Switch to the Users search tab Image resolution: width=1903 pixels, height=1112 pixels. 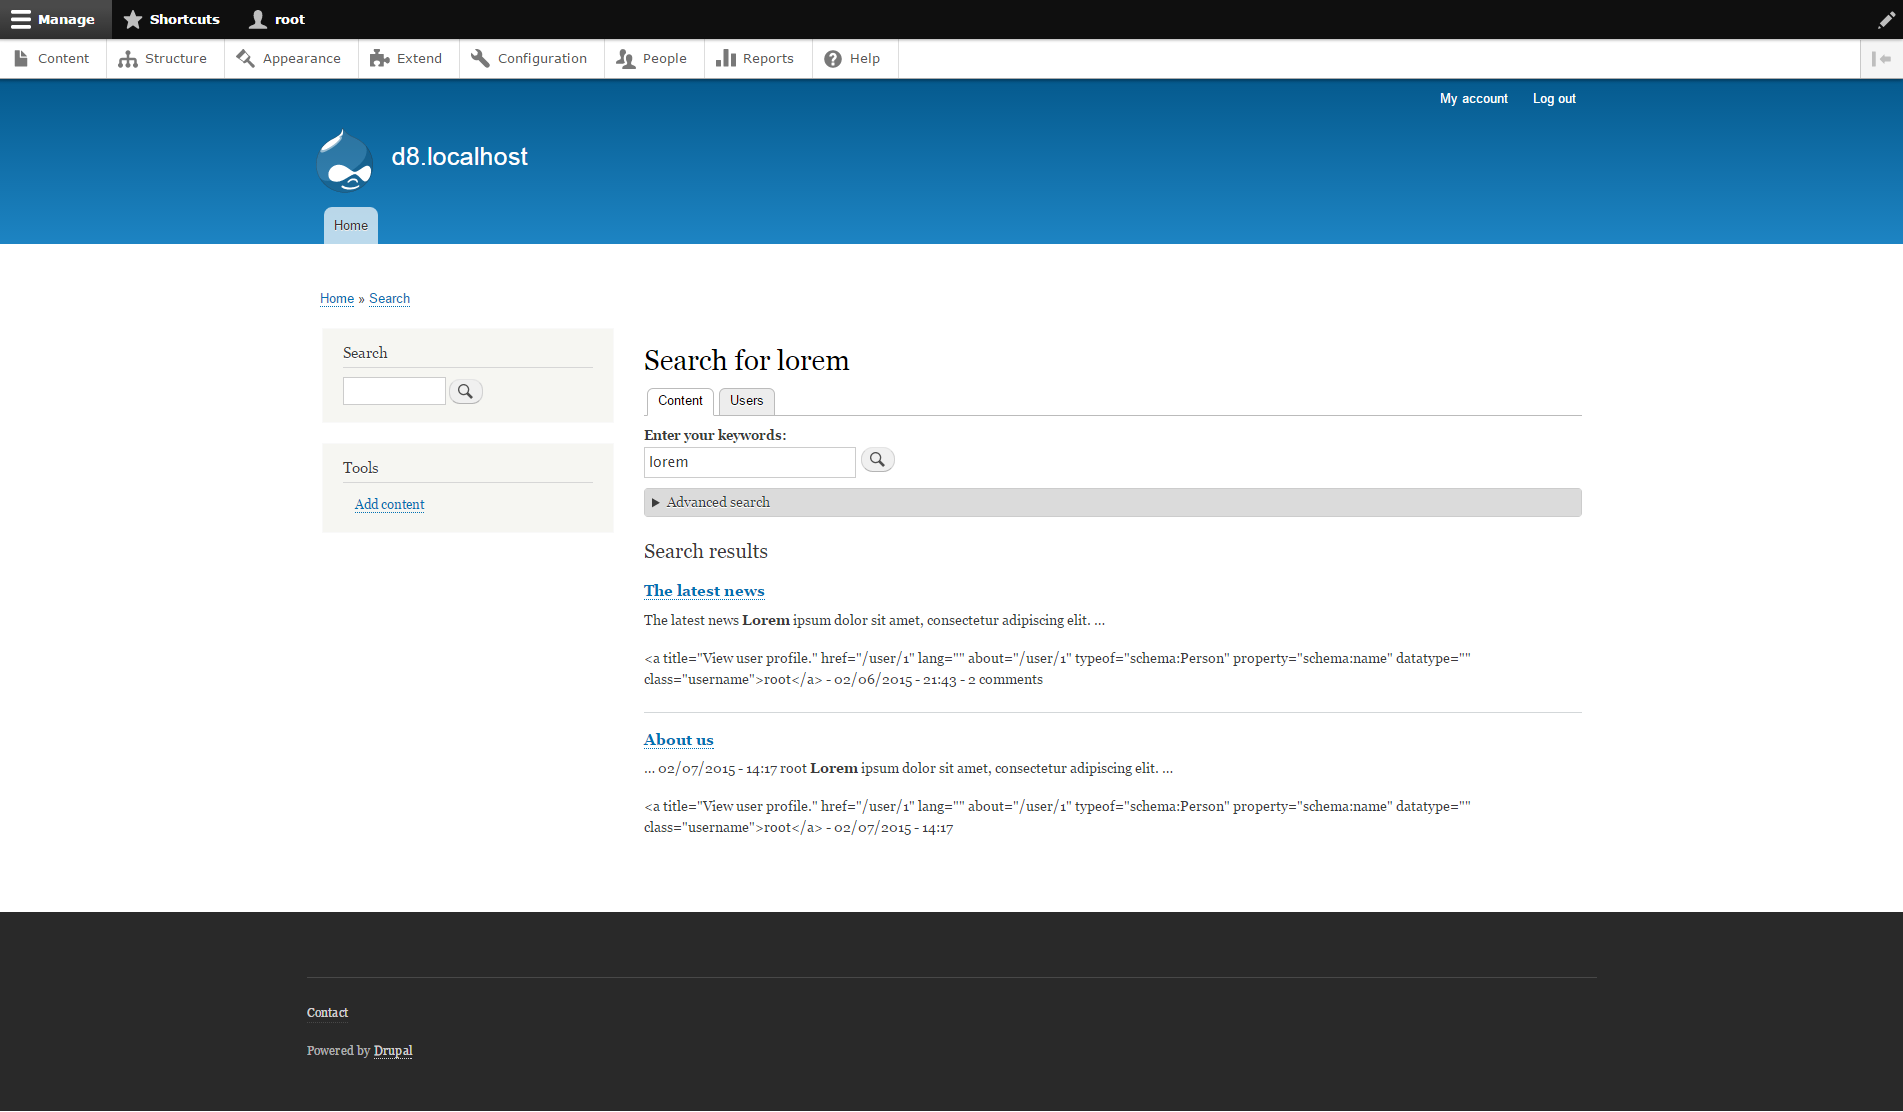point(745,401)
